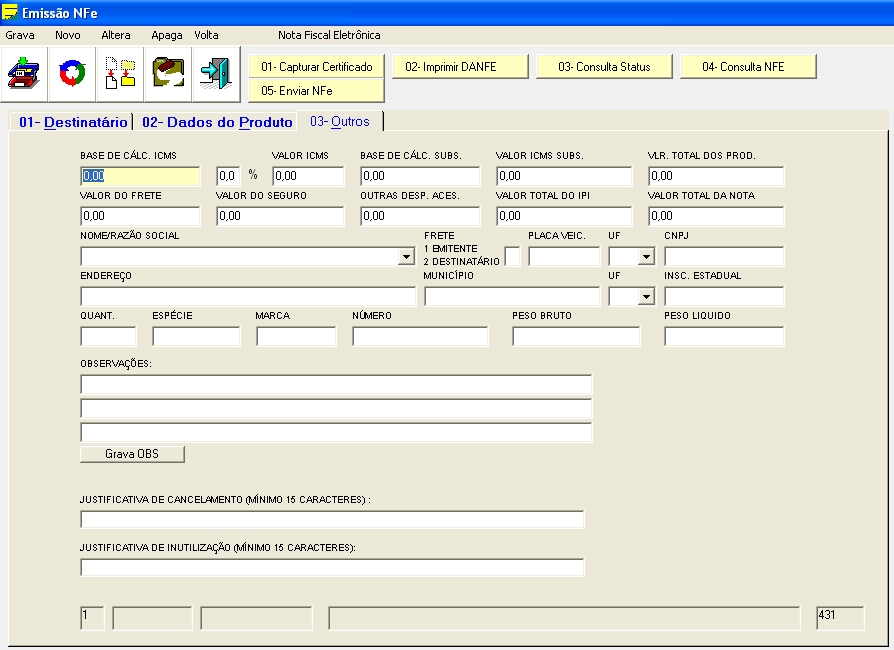Open the 02- Dados do Produto tab
894x650 pixels.
click(x=217, y=122)
